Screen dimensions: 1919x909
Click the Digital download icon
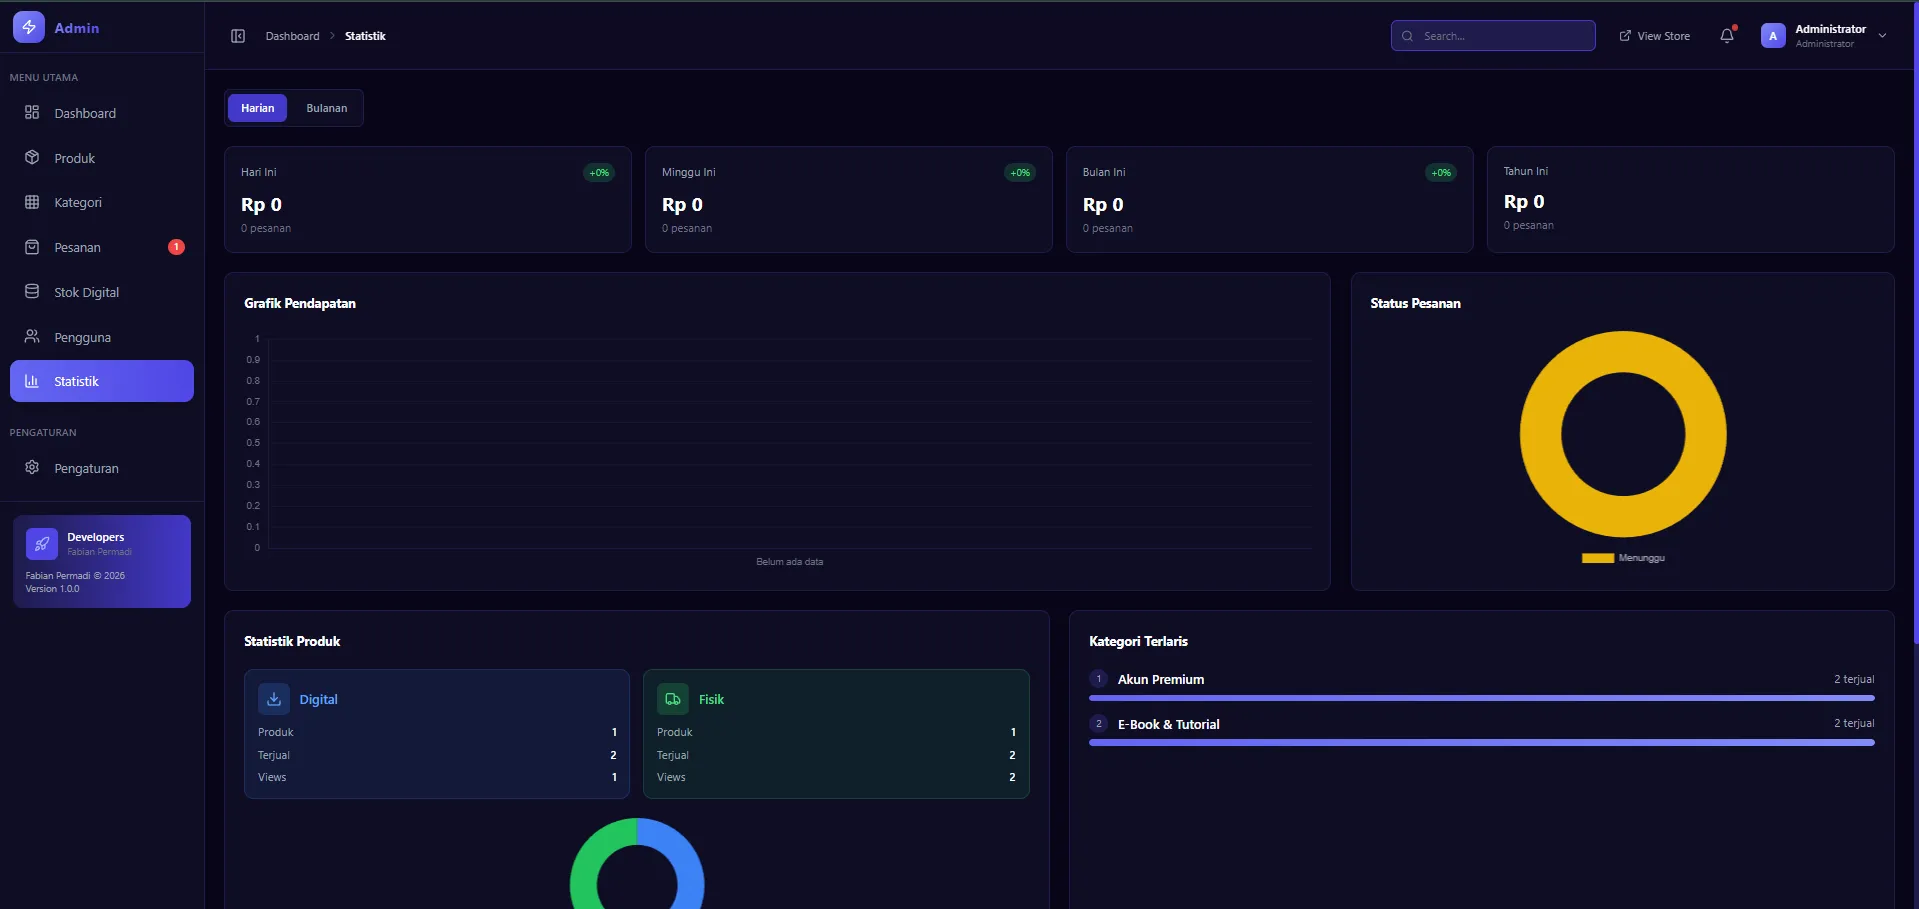click(274, 699)
